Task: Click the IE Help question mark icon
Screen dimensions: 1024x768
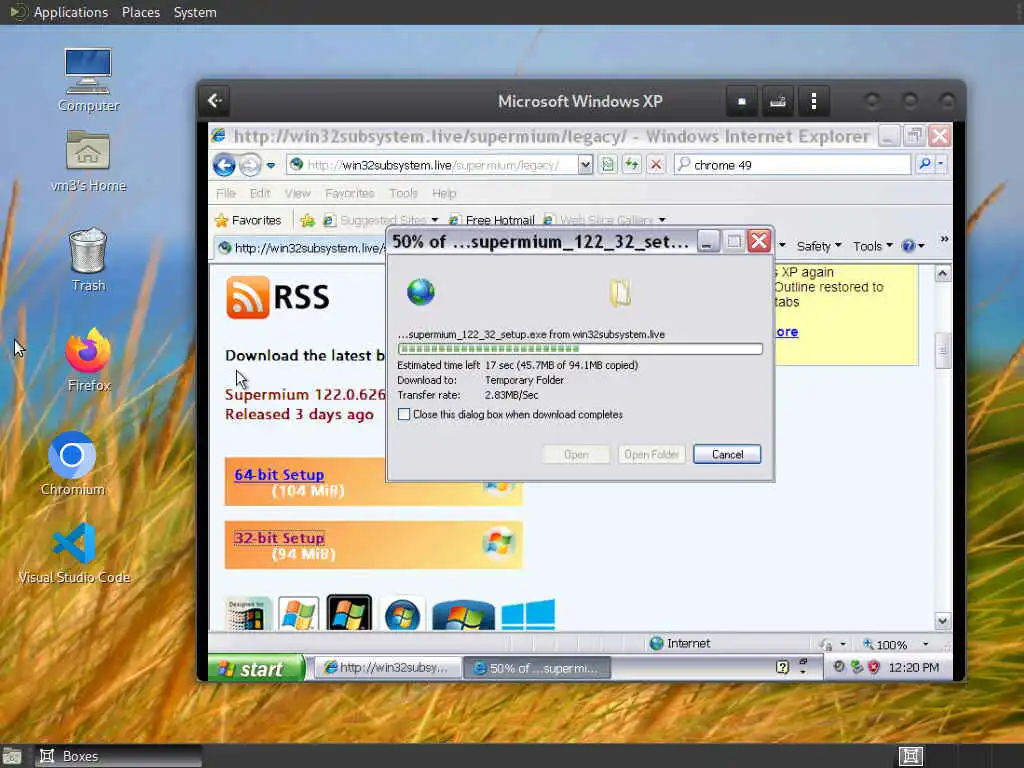Action: tap(908, 246)
